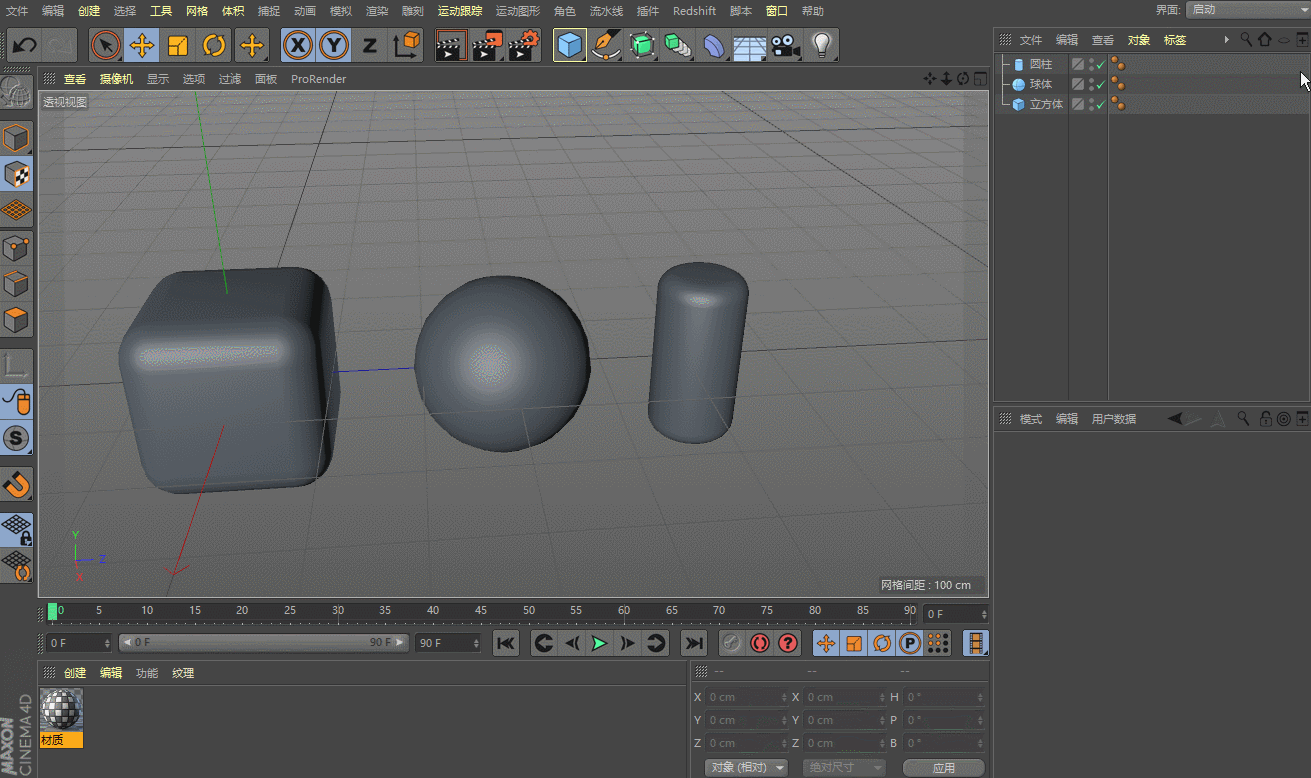Select the Move tool in top toolbar
Viewport: 1311px width, 778px height.
click(142, 45)
